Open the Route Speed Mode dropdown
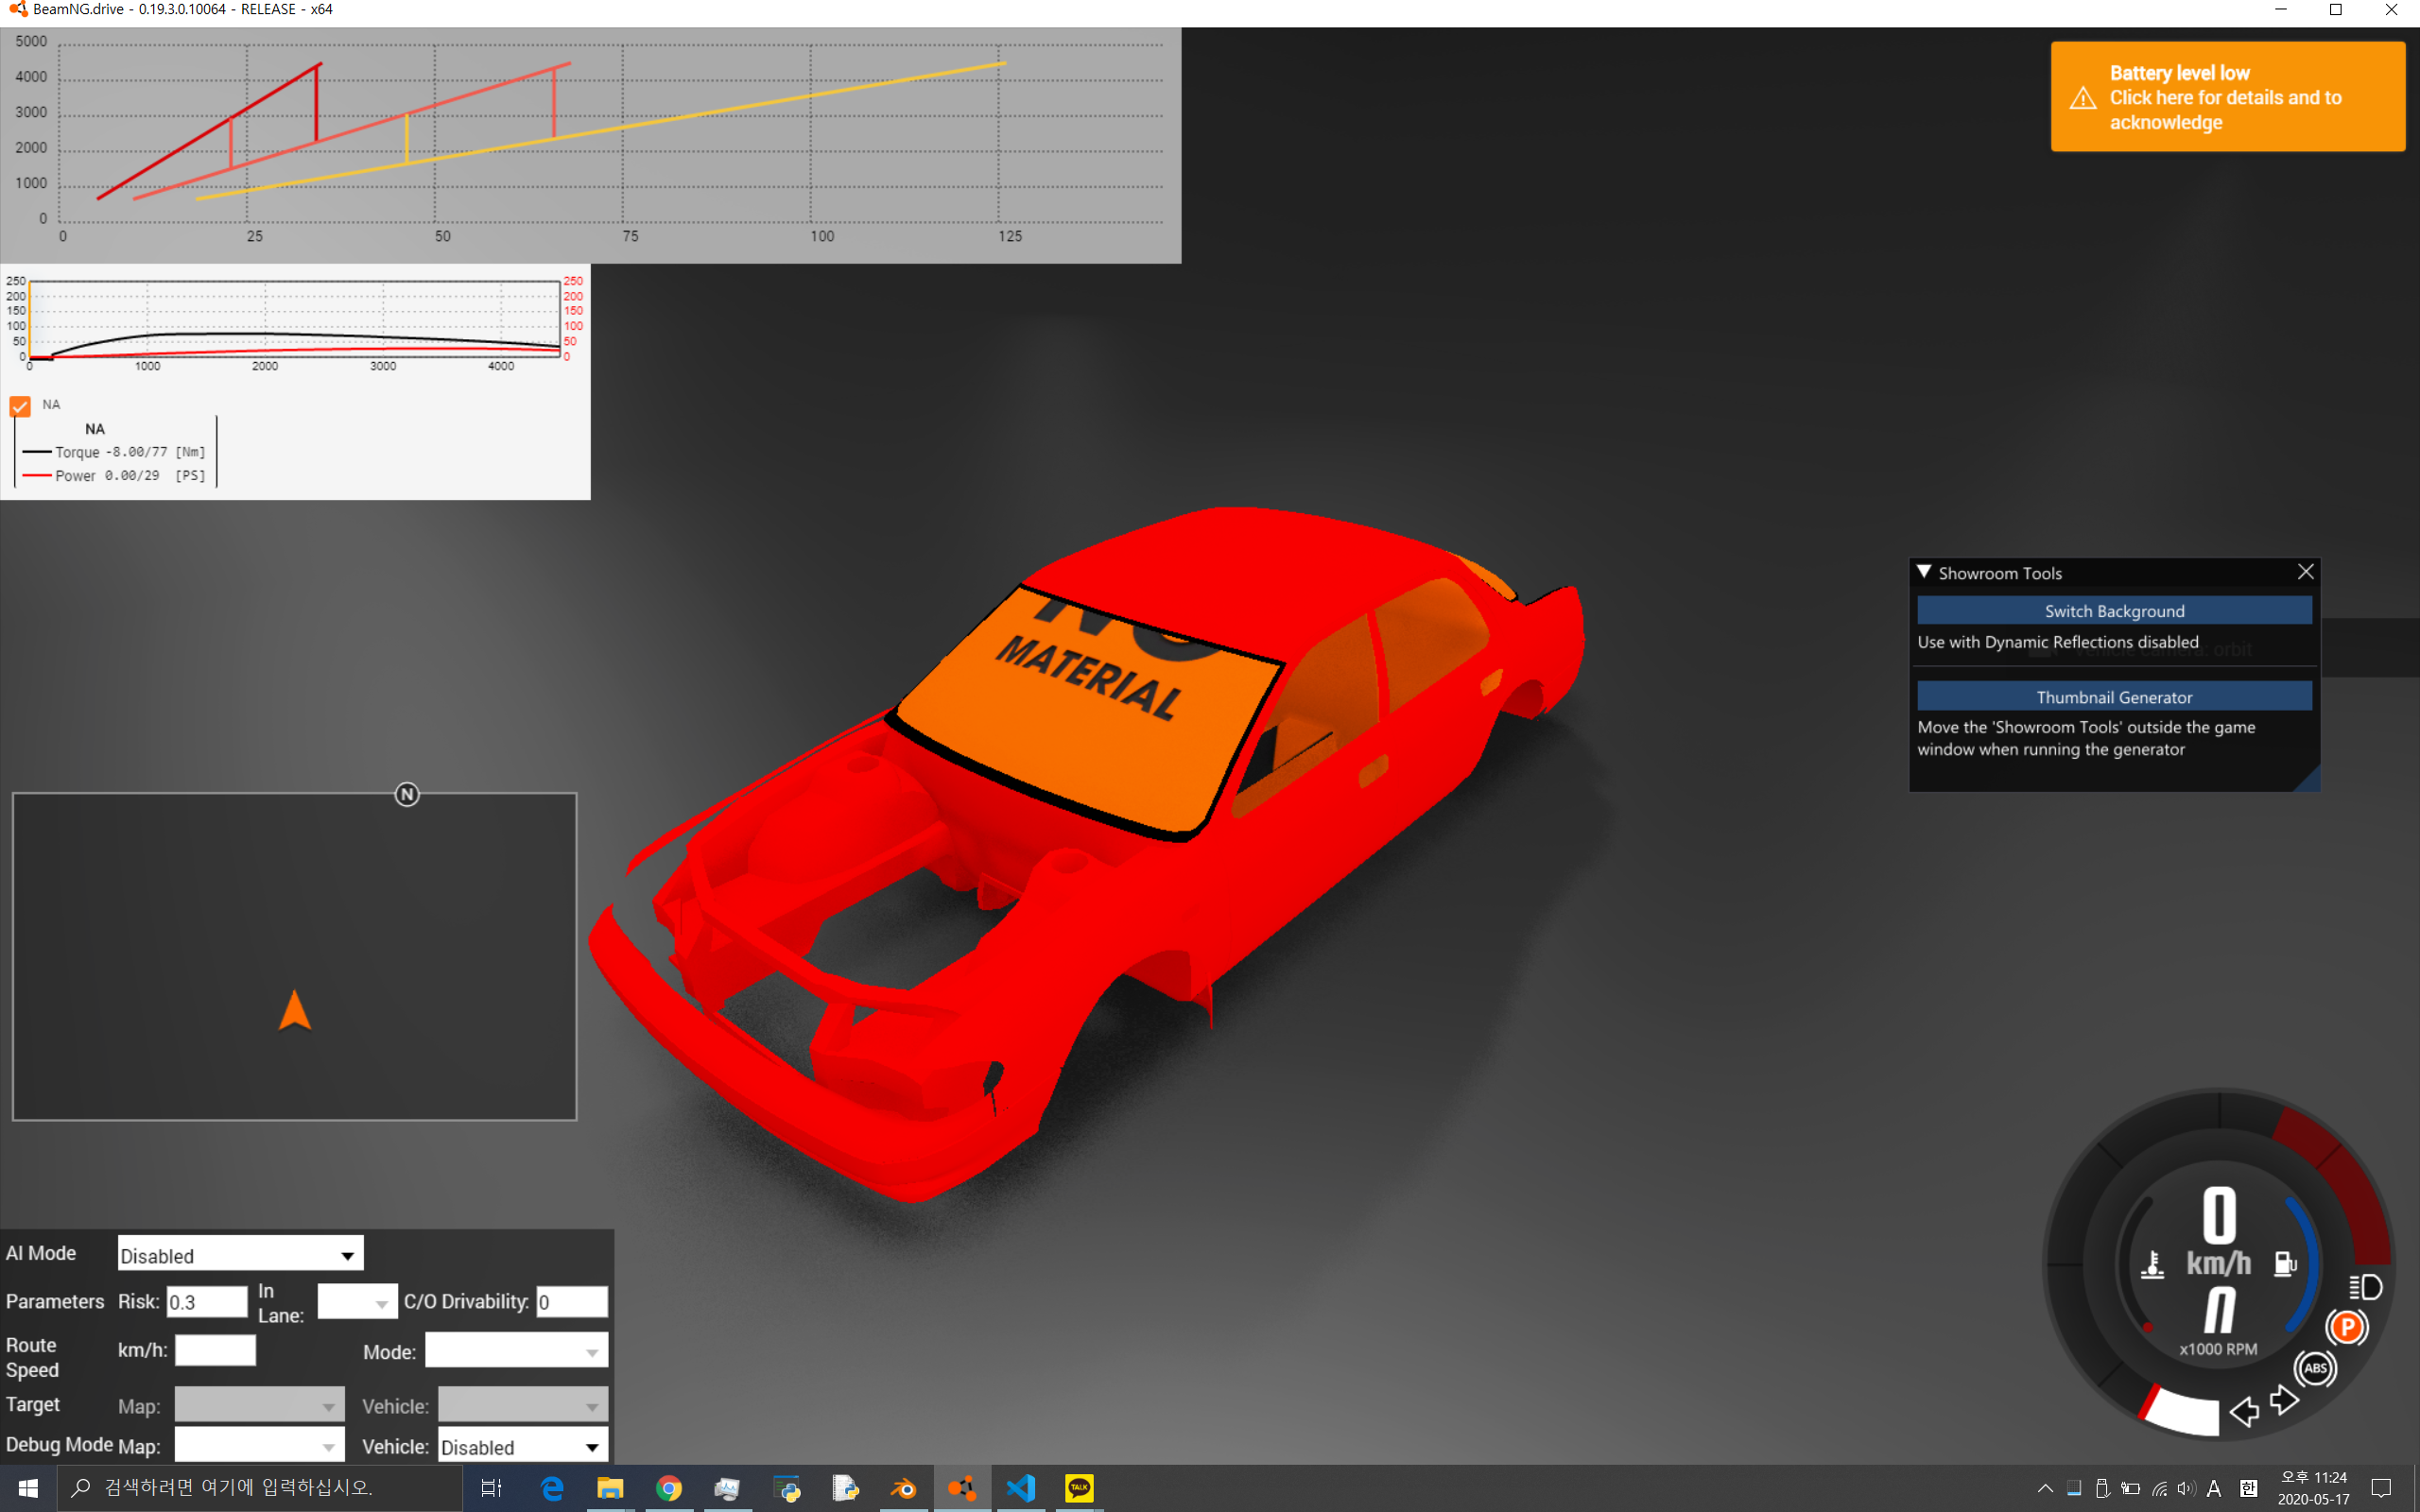The width and height of the screenshot is (2420, 1512). 516,1350
